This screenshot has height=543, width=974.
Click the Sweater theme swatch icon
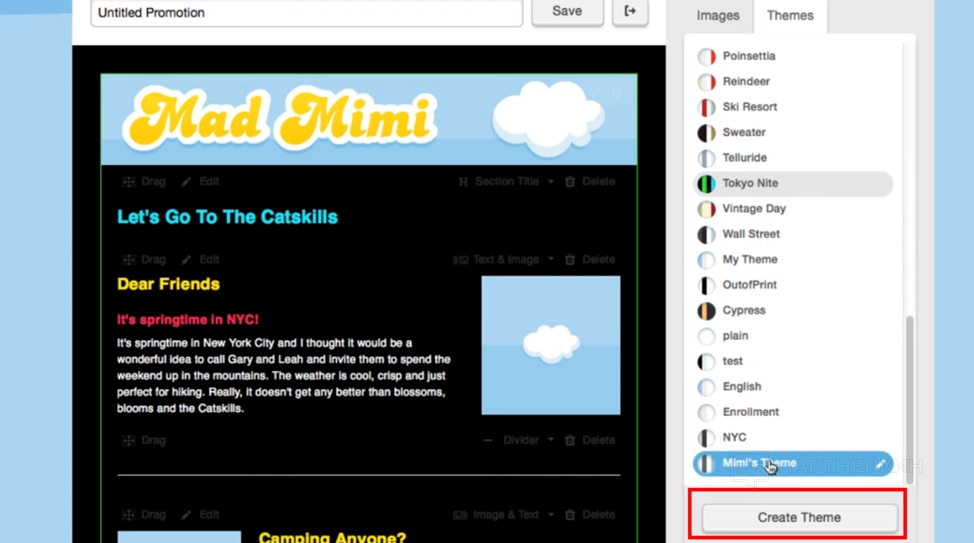coord(706,133)
